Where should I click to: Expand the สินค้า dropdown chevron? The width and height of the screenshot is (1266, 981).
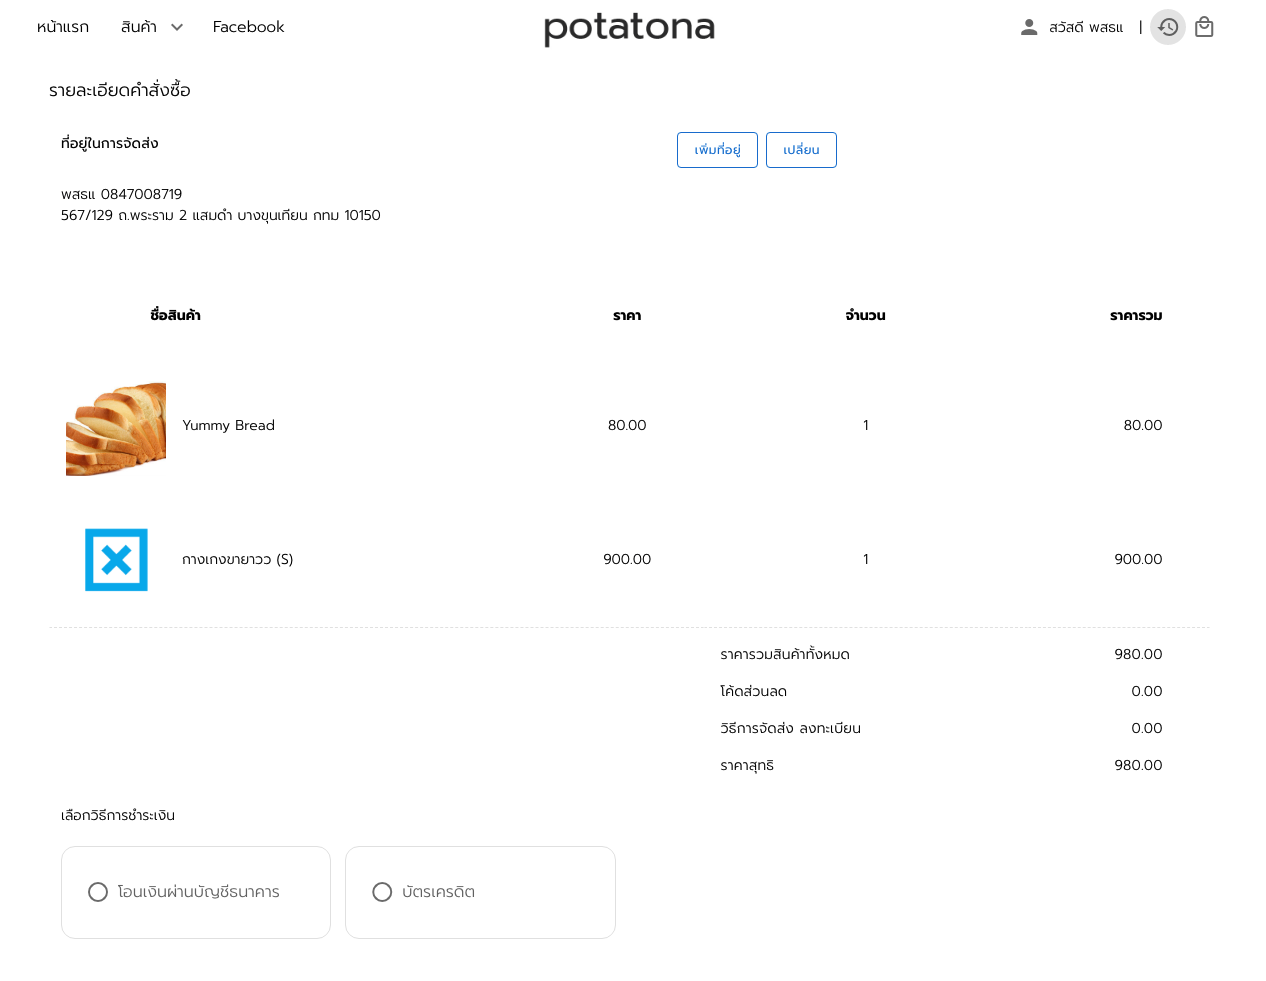tap(177, 27)
